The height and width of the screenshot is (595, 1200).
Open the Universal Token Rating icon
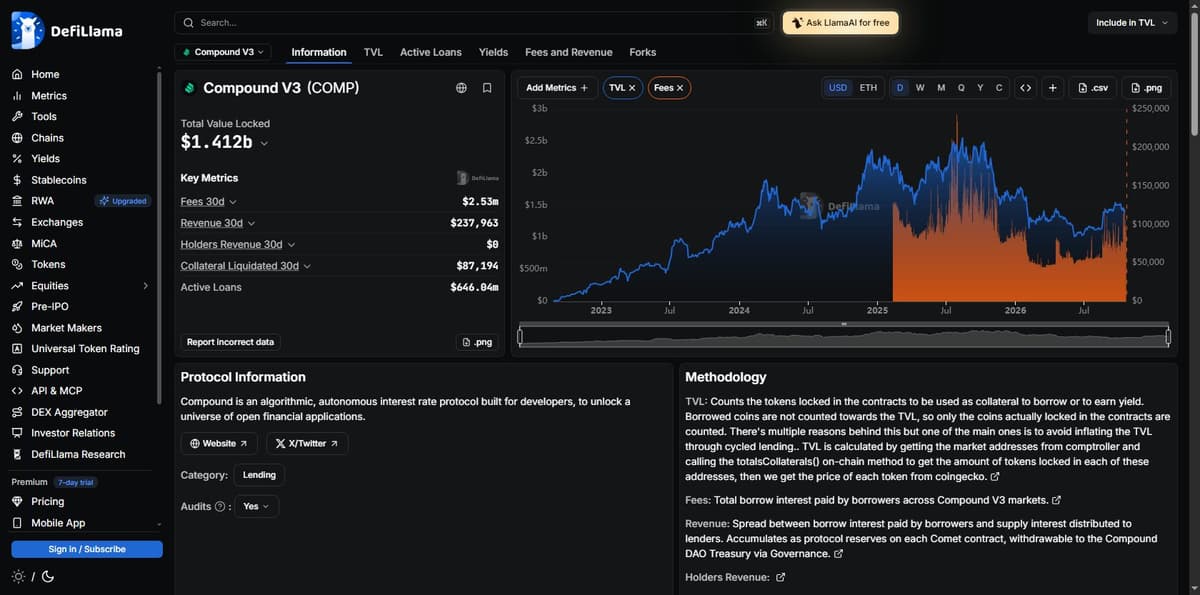pyautogui.click(x=17, y=349)
